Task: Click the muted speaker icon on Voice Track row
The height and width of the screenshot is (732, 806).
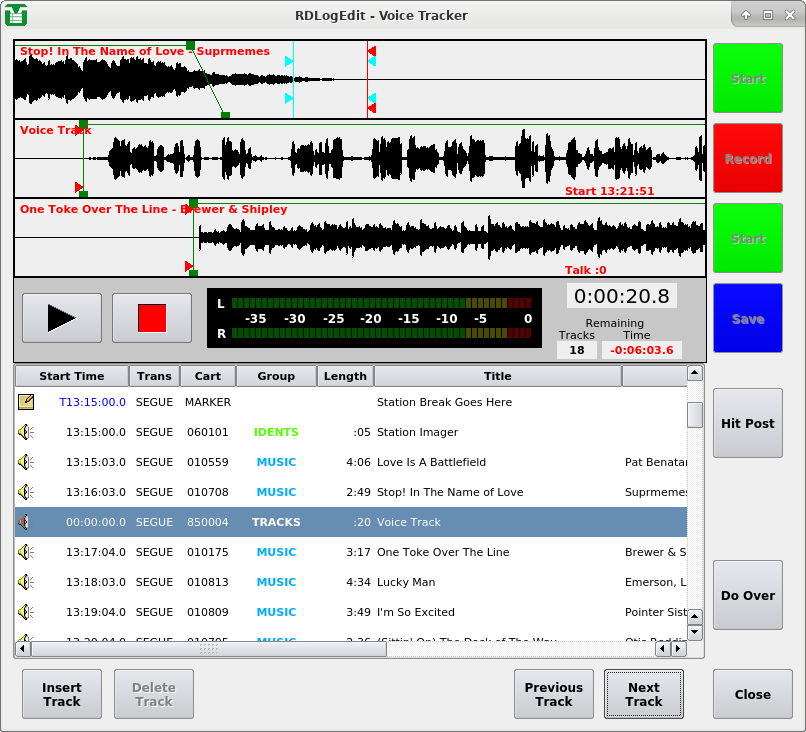Action: [x=25, y=522]
